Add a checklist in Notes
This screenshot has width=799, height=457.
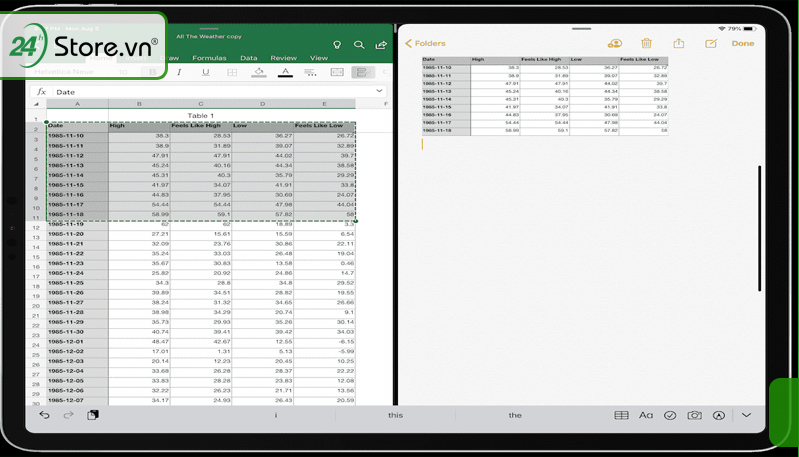pyautogui.click(x=670, y=415)
